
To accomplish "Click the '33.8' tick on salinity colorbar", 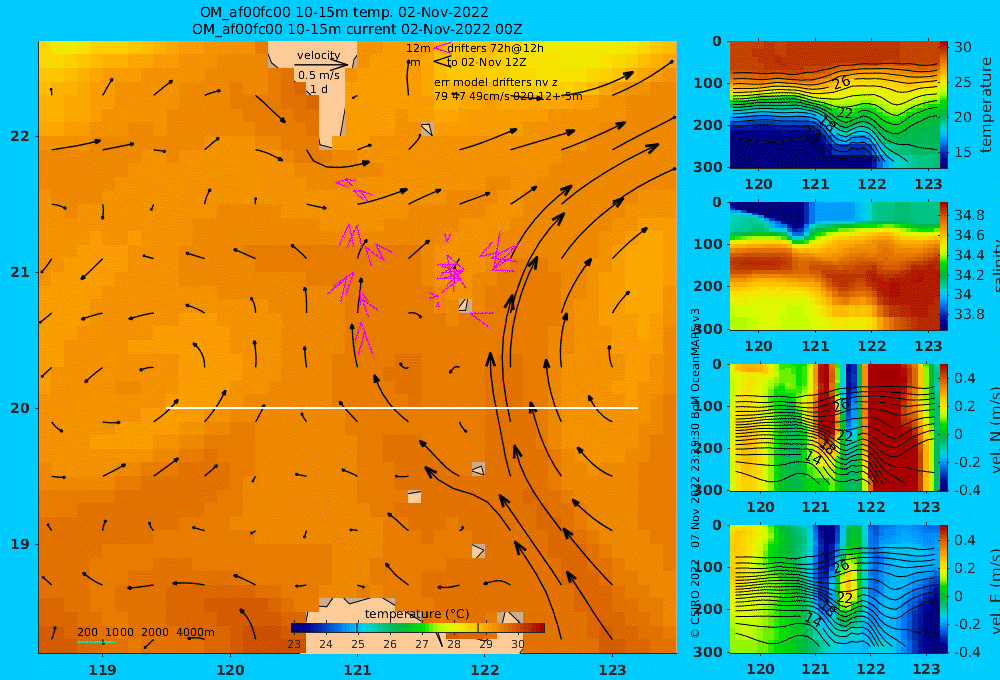I will tap(969, 314).
